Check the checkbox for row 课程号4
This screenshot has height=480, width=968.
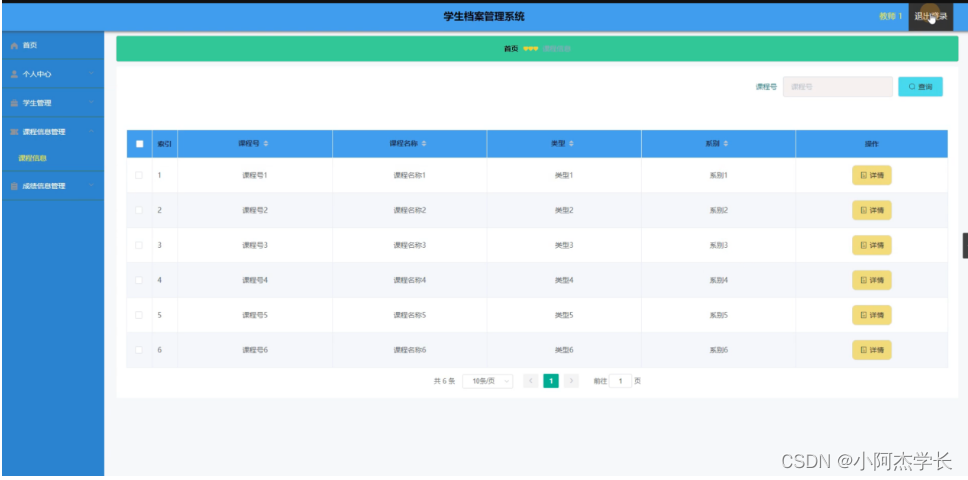139,280
